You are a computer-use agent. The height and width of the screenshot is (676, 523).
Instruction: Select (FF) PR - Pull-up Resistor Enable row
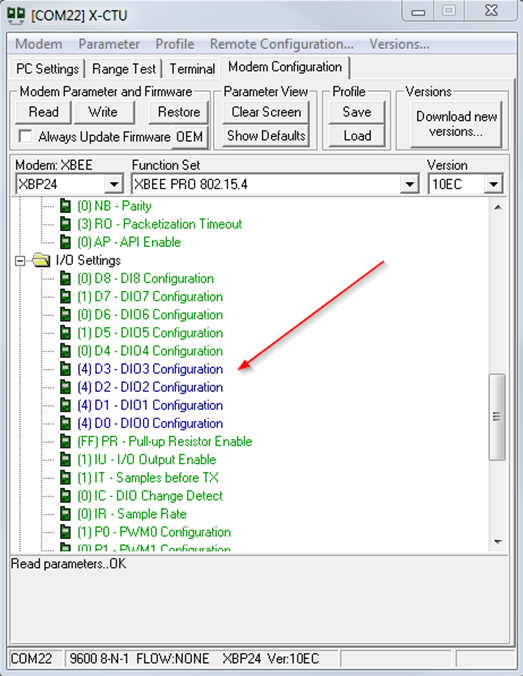[x=165, y=441]
